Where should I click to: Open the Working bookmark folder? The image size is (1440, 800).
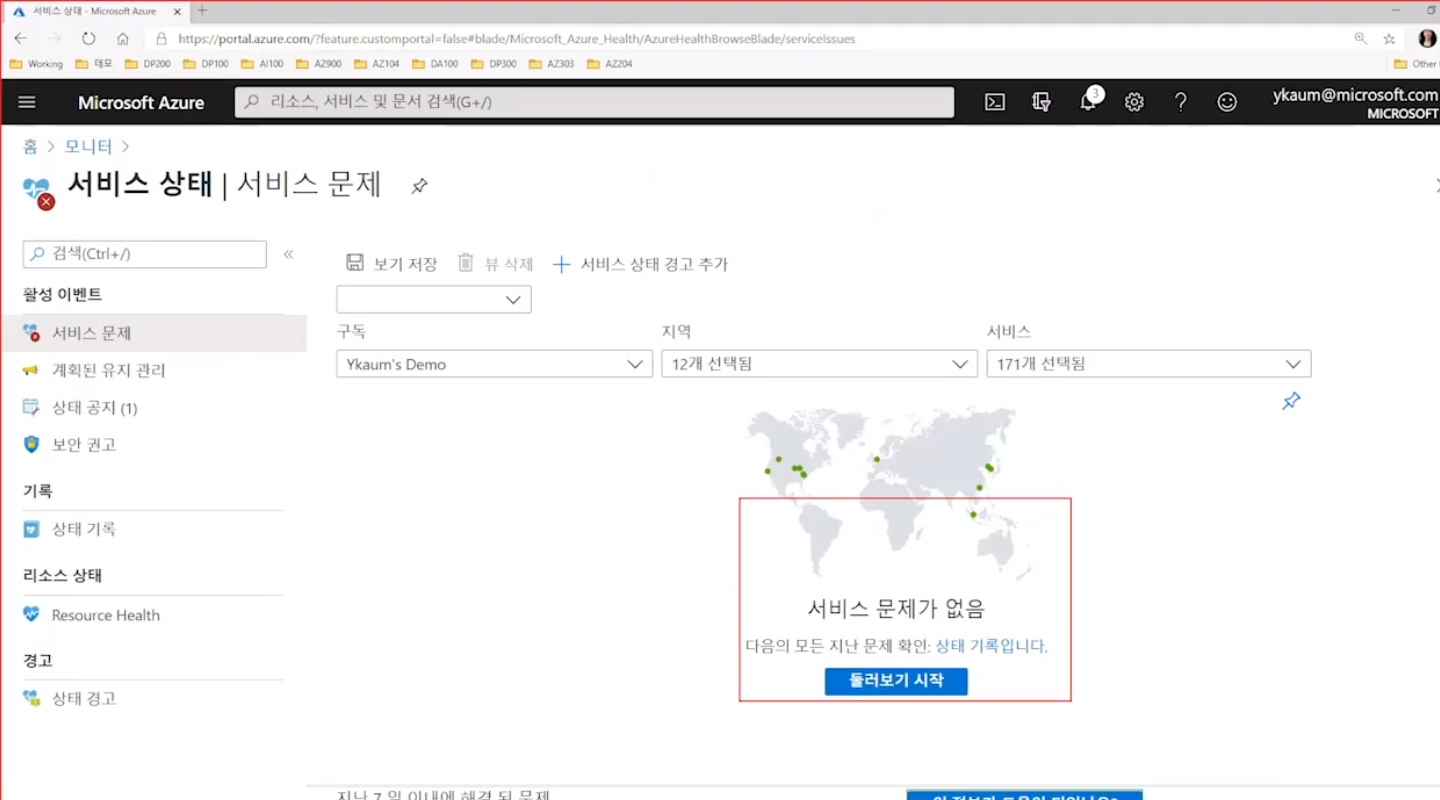click(x=36, y=64)
